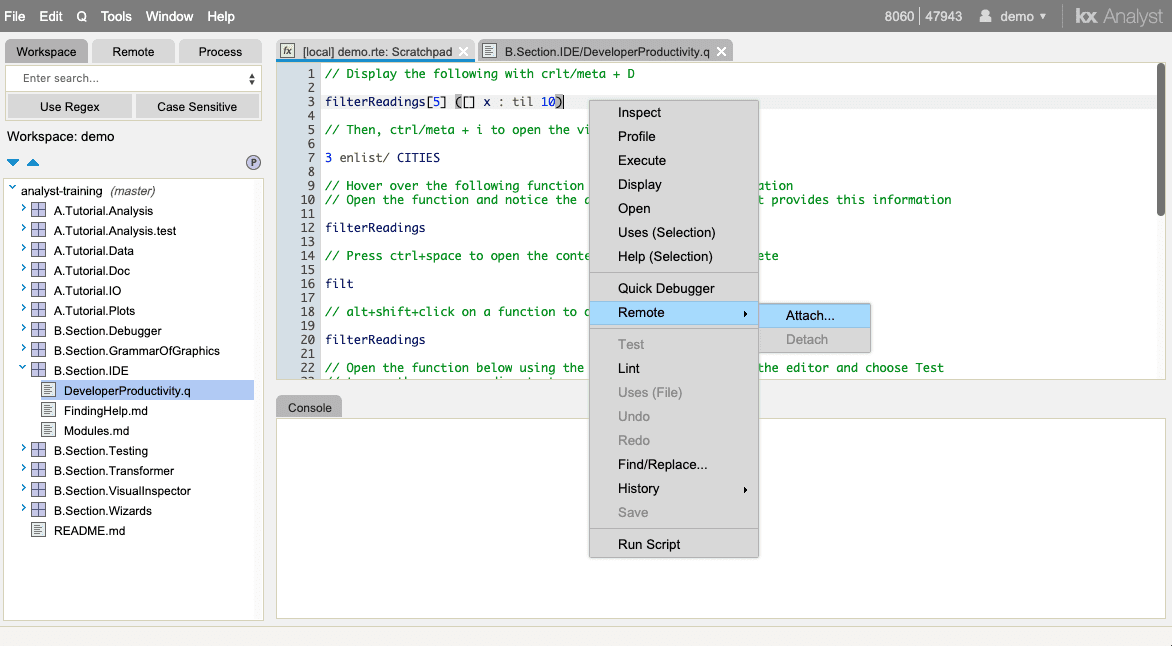
Task: Switch to the demo.rte Scratchpad tab
Action: coord(376,52)
